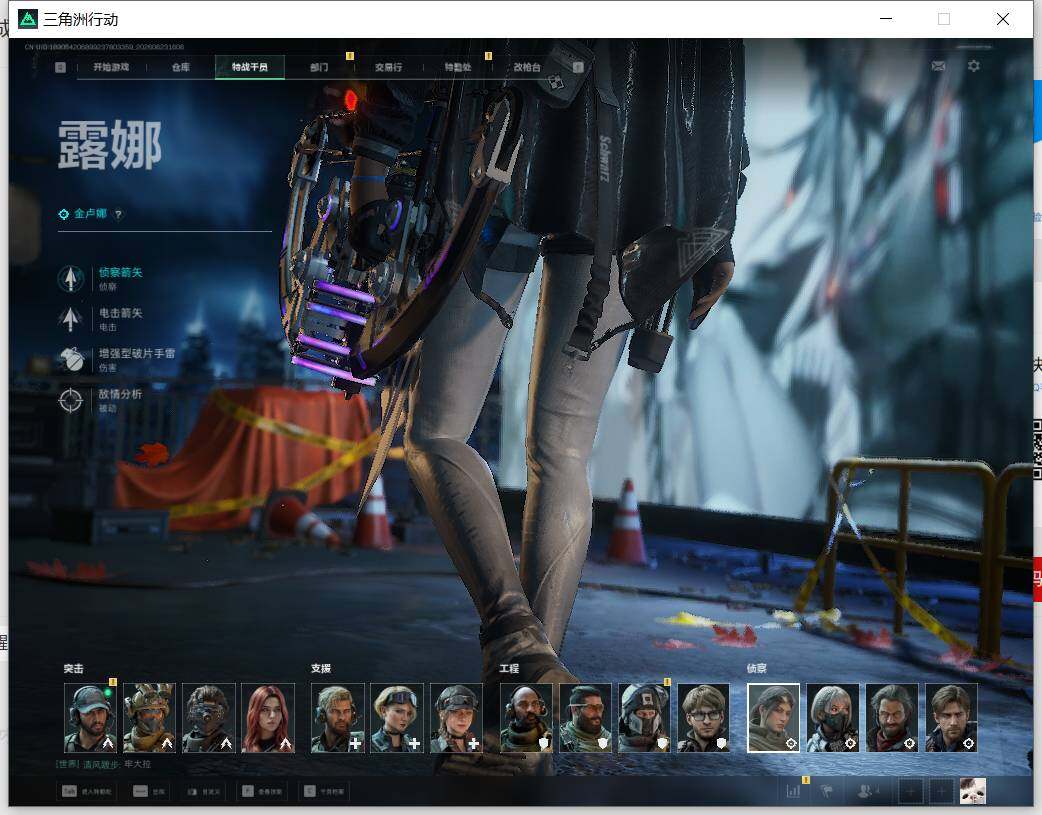Select the 支援 operator with black helmet
Screen dimensions: 1042x815
(456, 718)
